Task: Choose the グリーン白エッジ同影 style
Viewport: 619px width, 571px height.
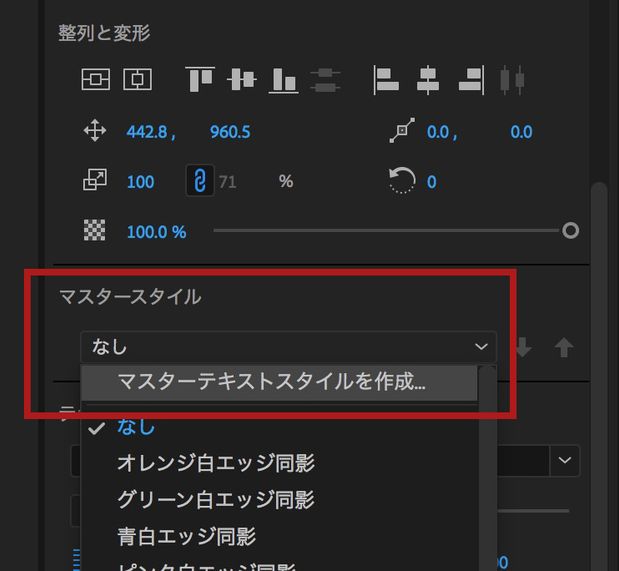Action: pos(279,499)
